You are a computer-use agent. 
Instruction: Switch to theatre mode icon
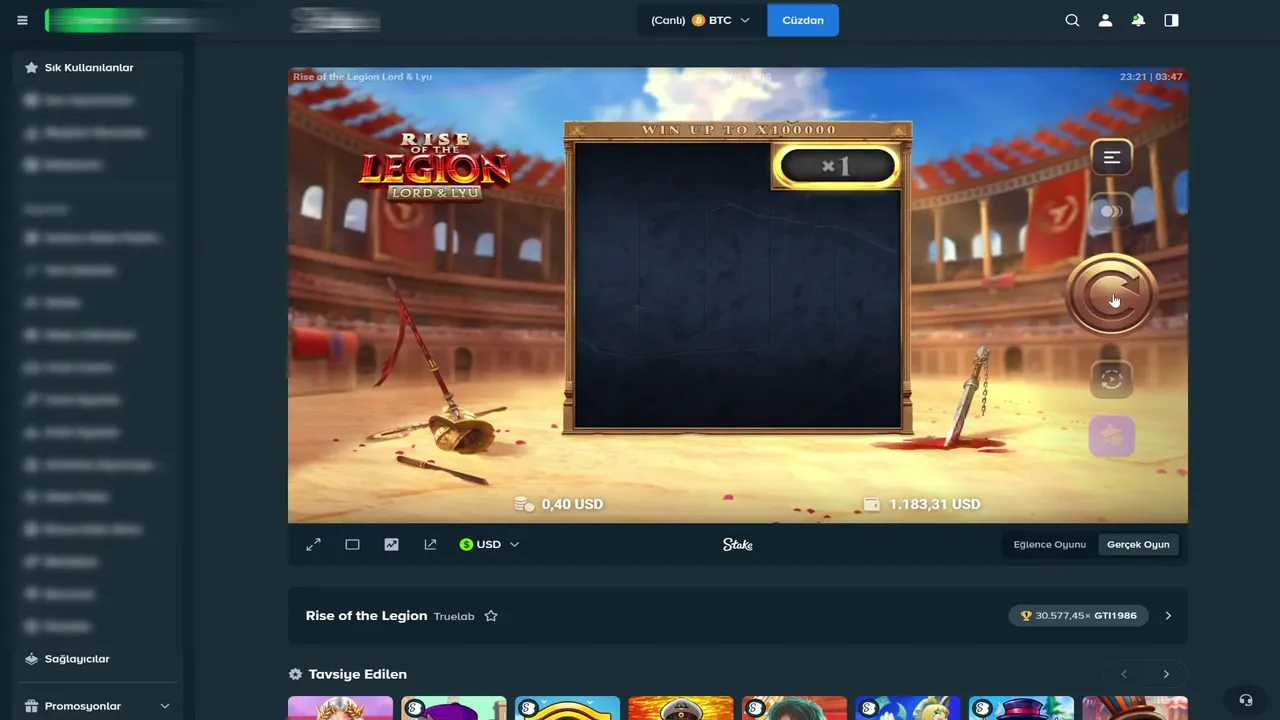pyautogui.click(x=352, y=544)
